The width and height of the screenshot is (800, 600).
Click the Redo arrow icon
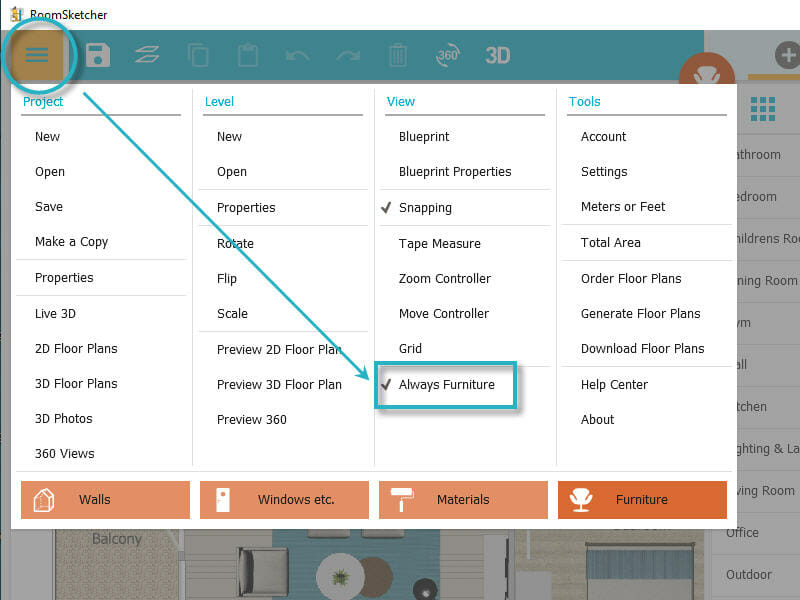pos(348,55)
